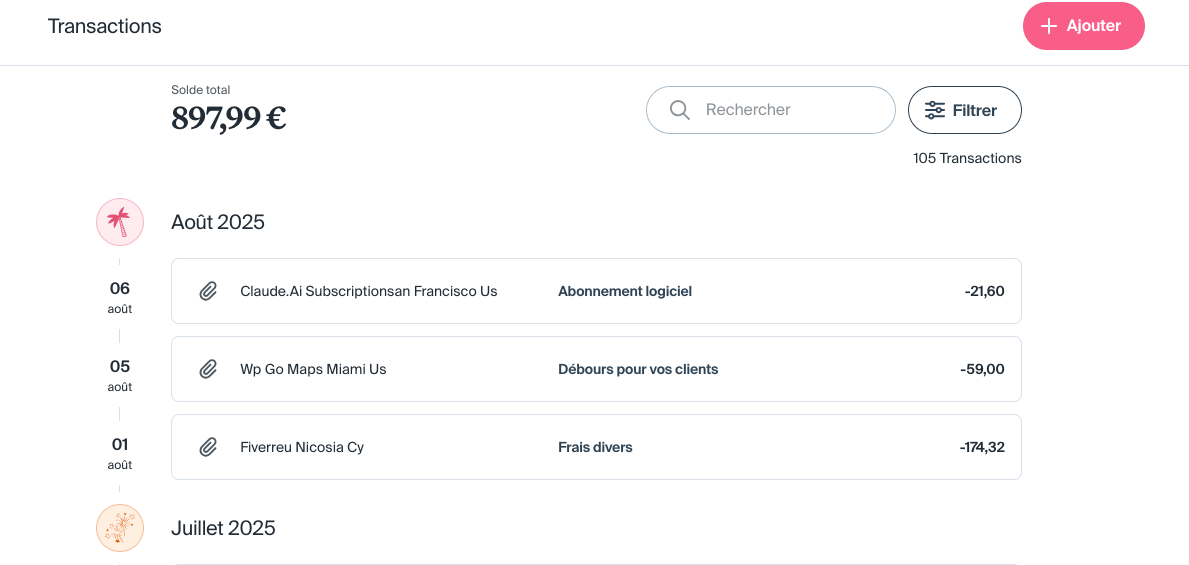
Task: Click the -174,32 transaction amount
Action: click(x=981, y=447)
